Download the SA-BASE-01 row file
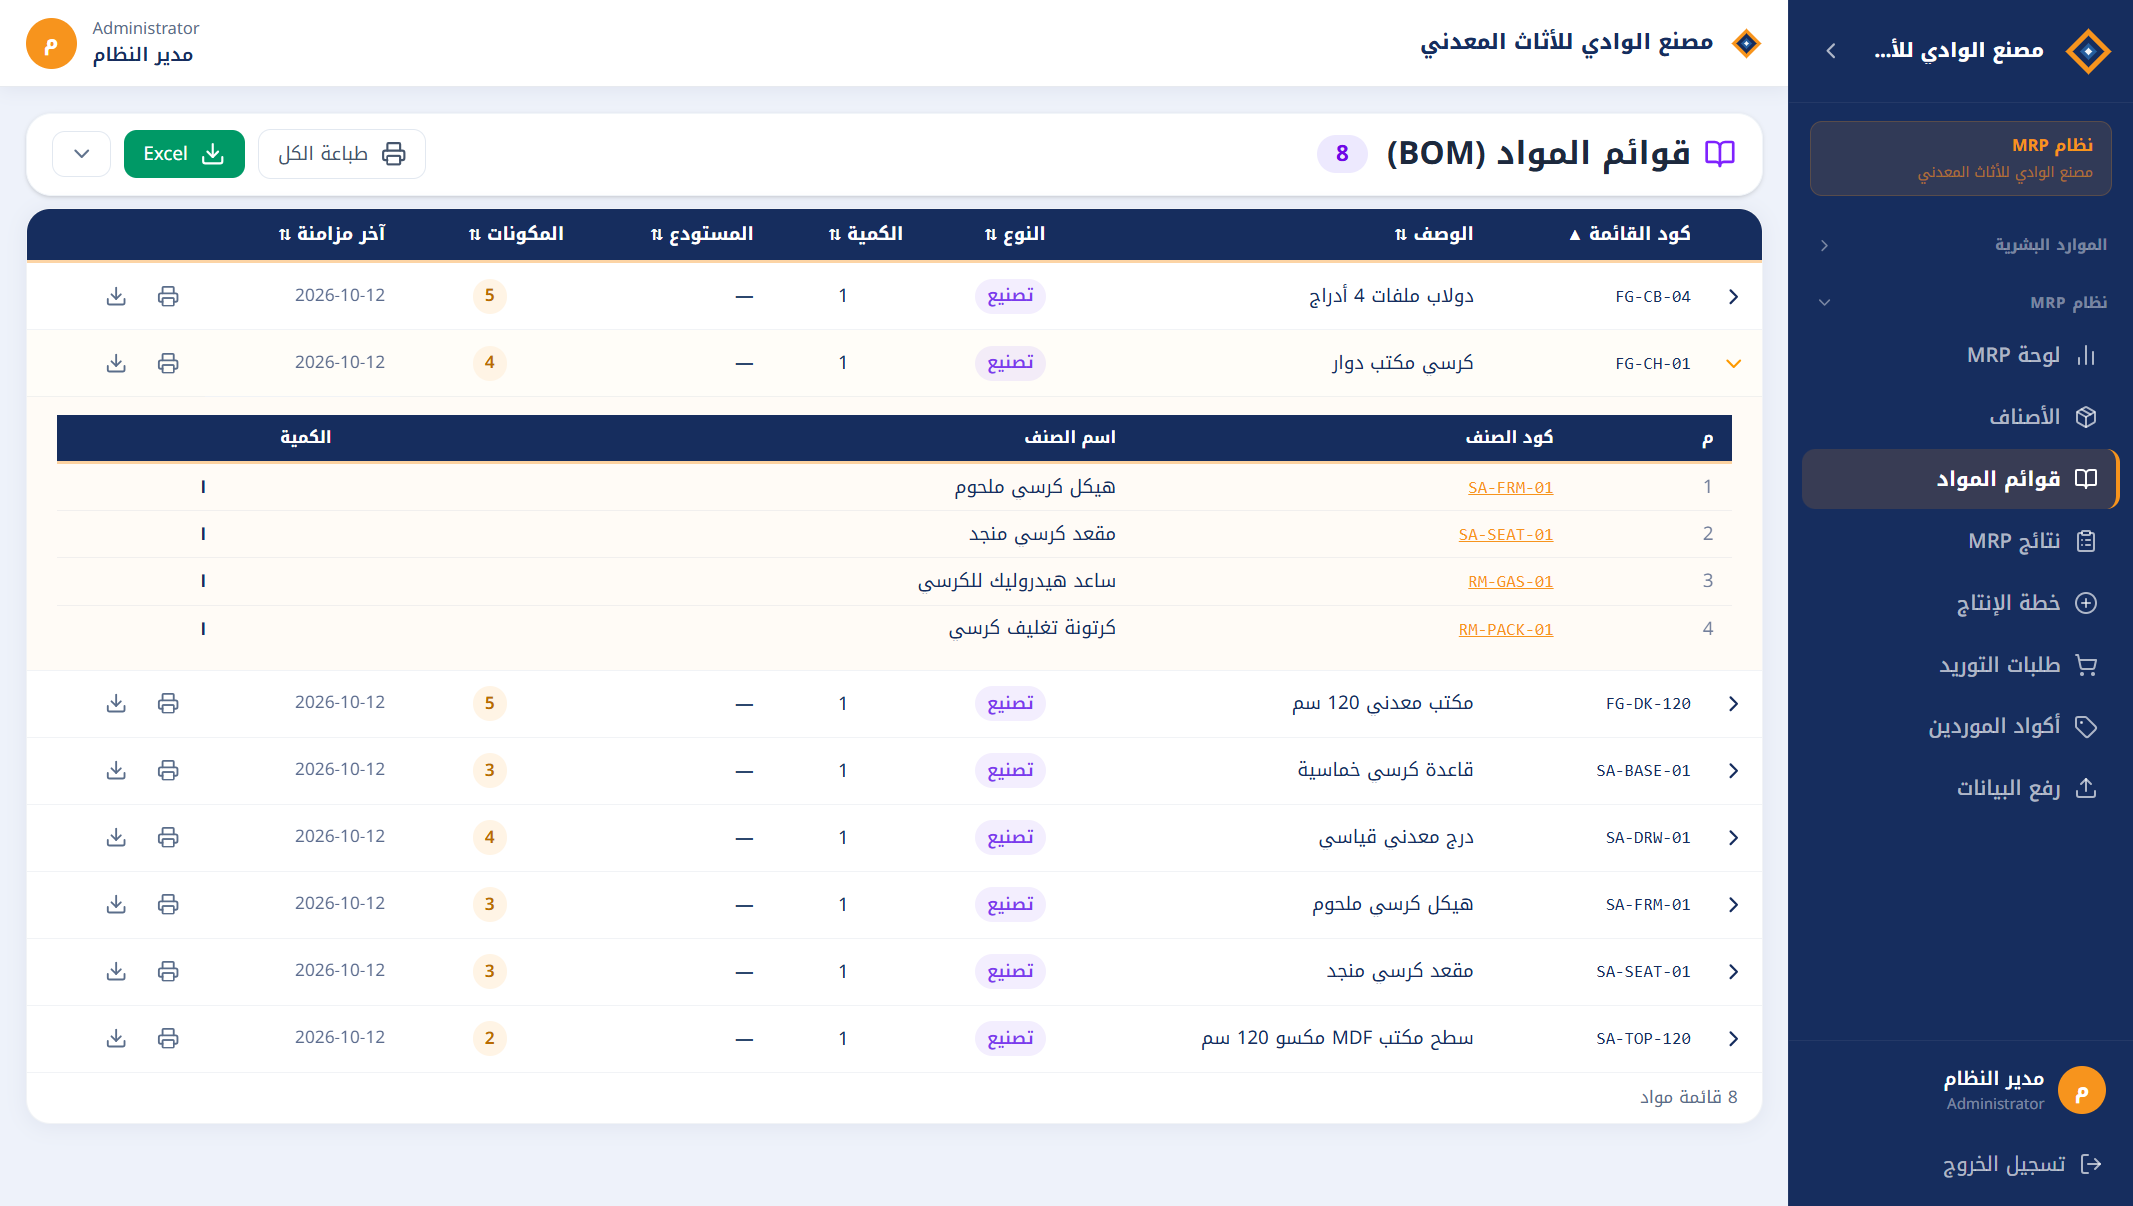The image size is (2133, 1206). pyautogui.click(x=116, y=770)
